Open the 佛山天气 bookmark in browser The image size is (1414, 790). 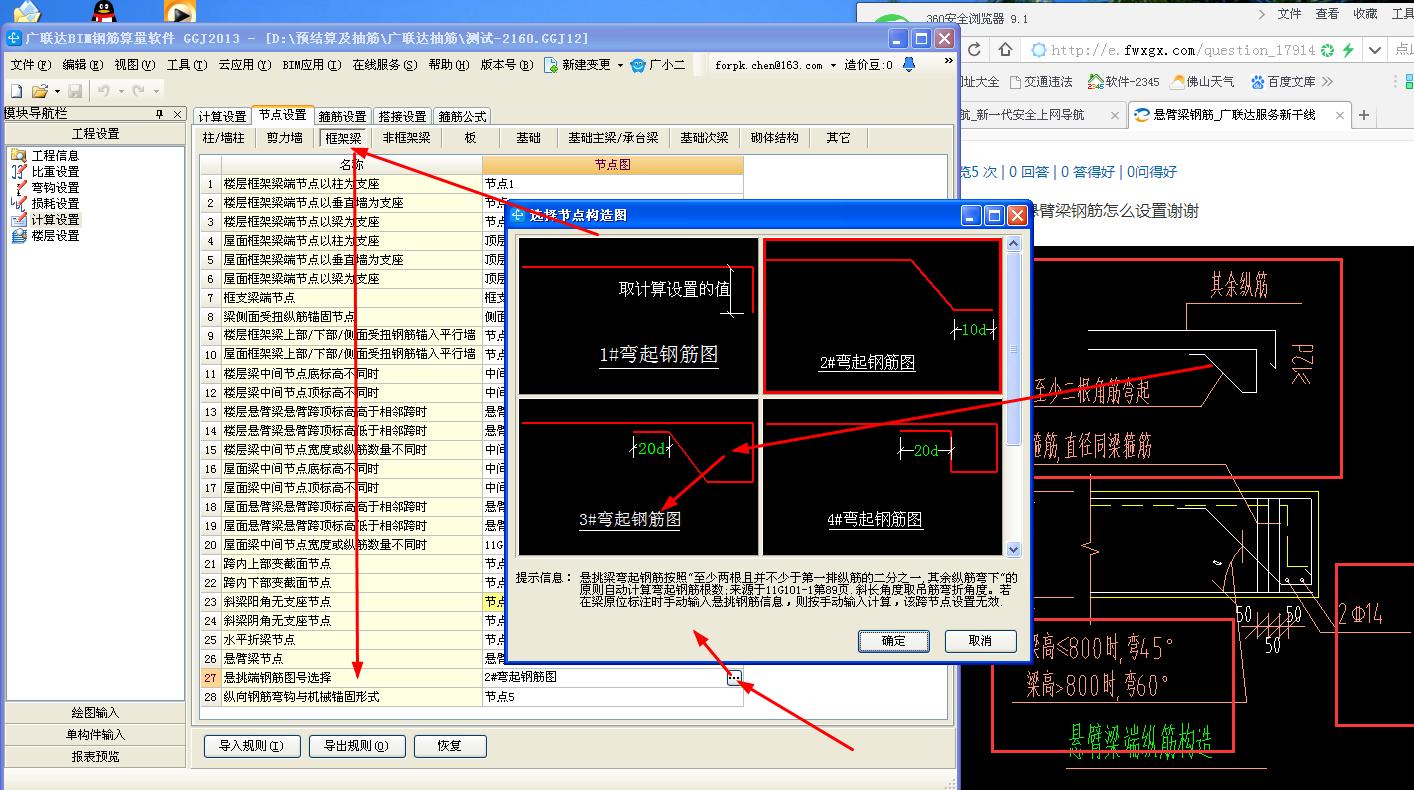click(1202, 81)
